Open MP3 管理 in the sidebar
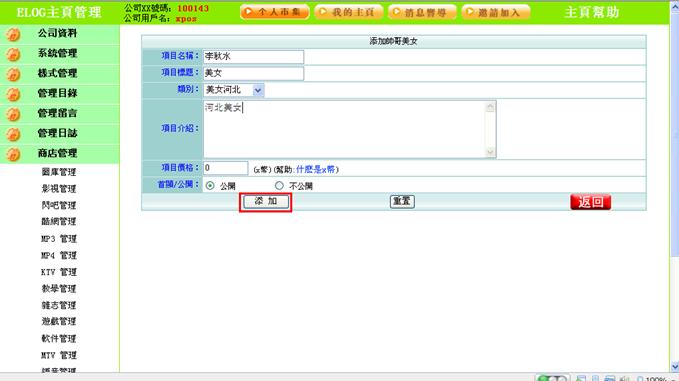Image resolution: width=679 pixels, height=381 pixels. click(59, 239)
